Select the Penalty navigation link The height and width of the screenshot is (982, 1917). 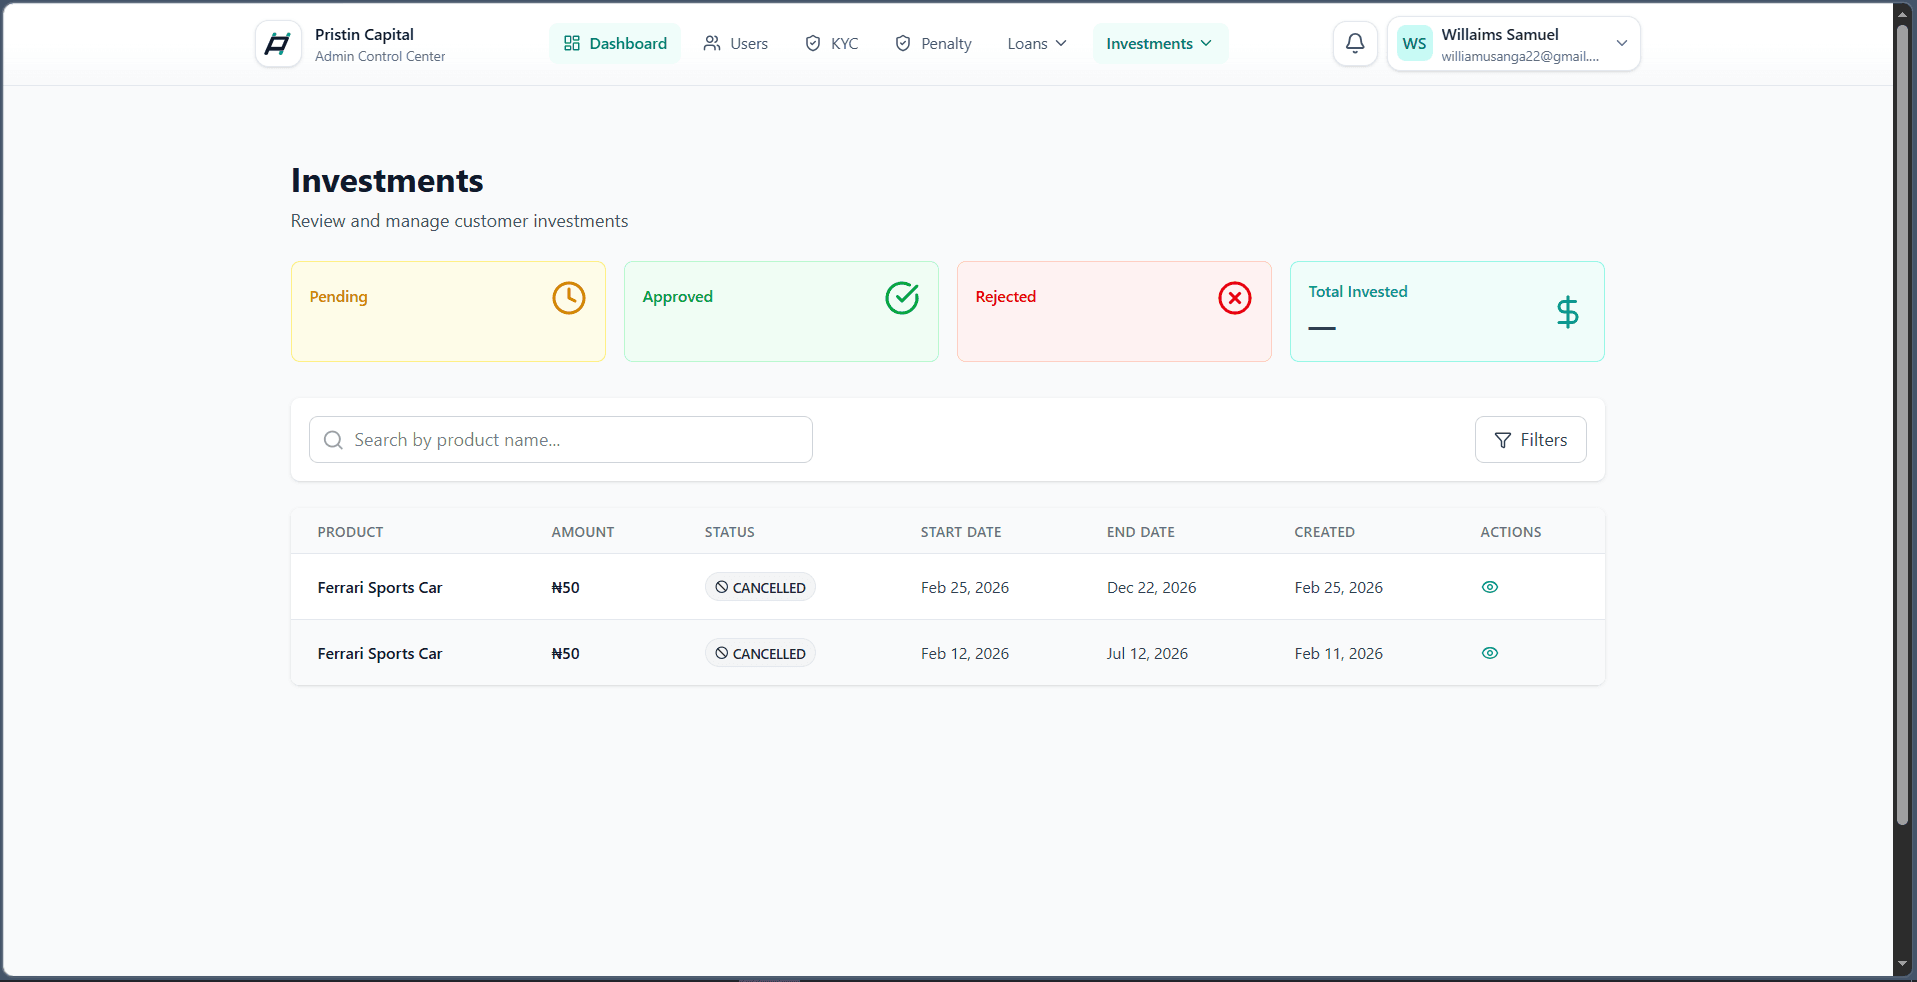pos(933,44)
